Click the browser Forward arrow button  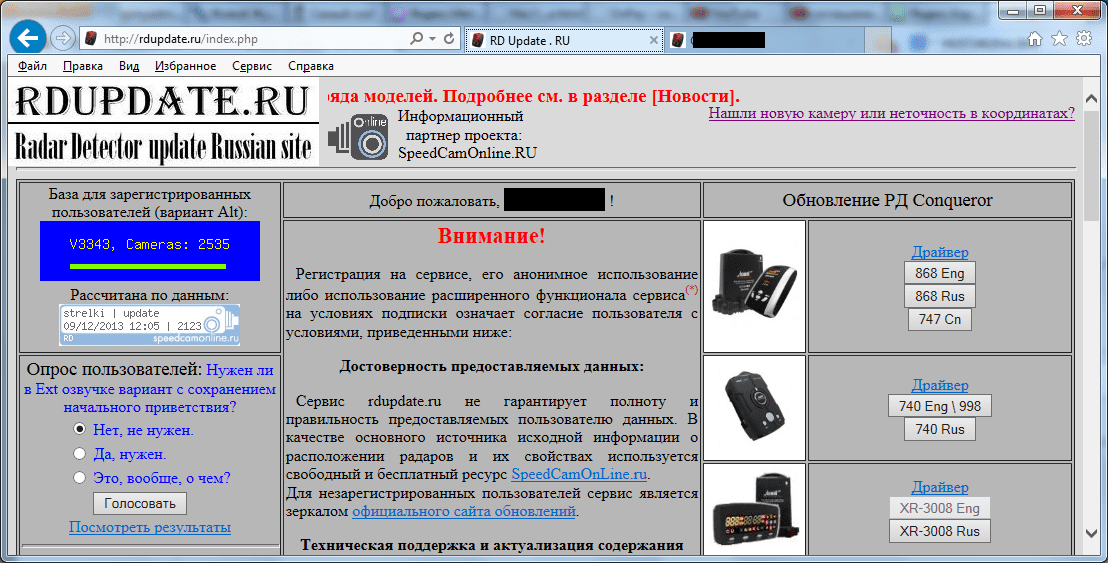click(x=63, y=39)
